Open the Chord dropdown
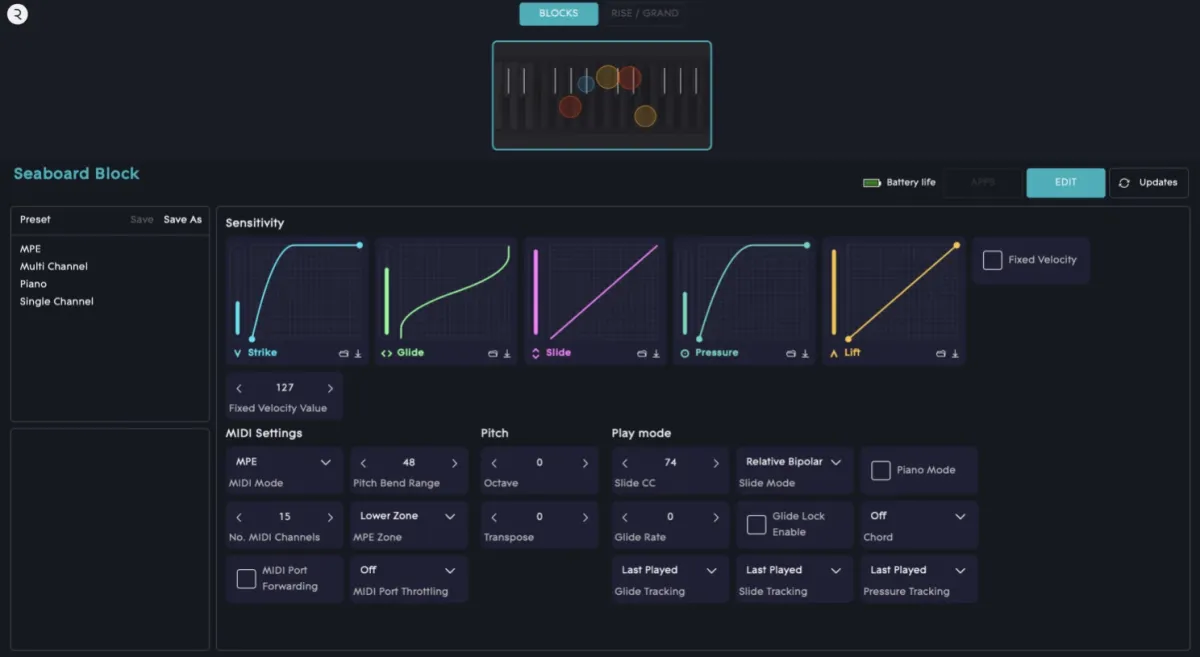The image size is (1200, 657). click(919, 516)
